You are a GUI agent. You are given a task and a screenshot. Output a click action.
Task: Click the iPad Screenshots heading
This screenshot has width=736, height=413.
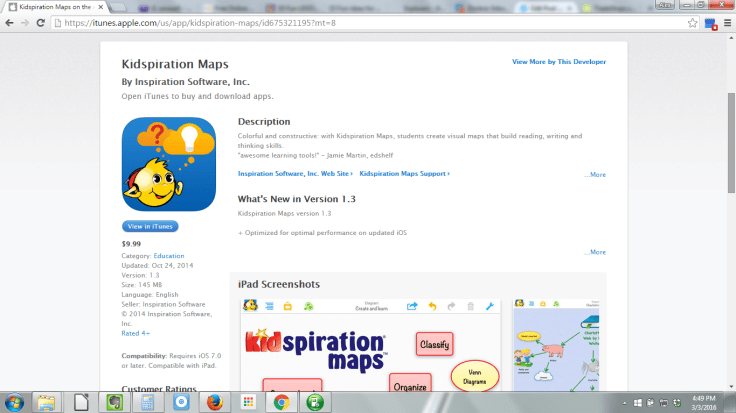[x=279, y=284]
